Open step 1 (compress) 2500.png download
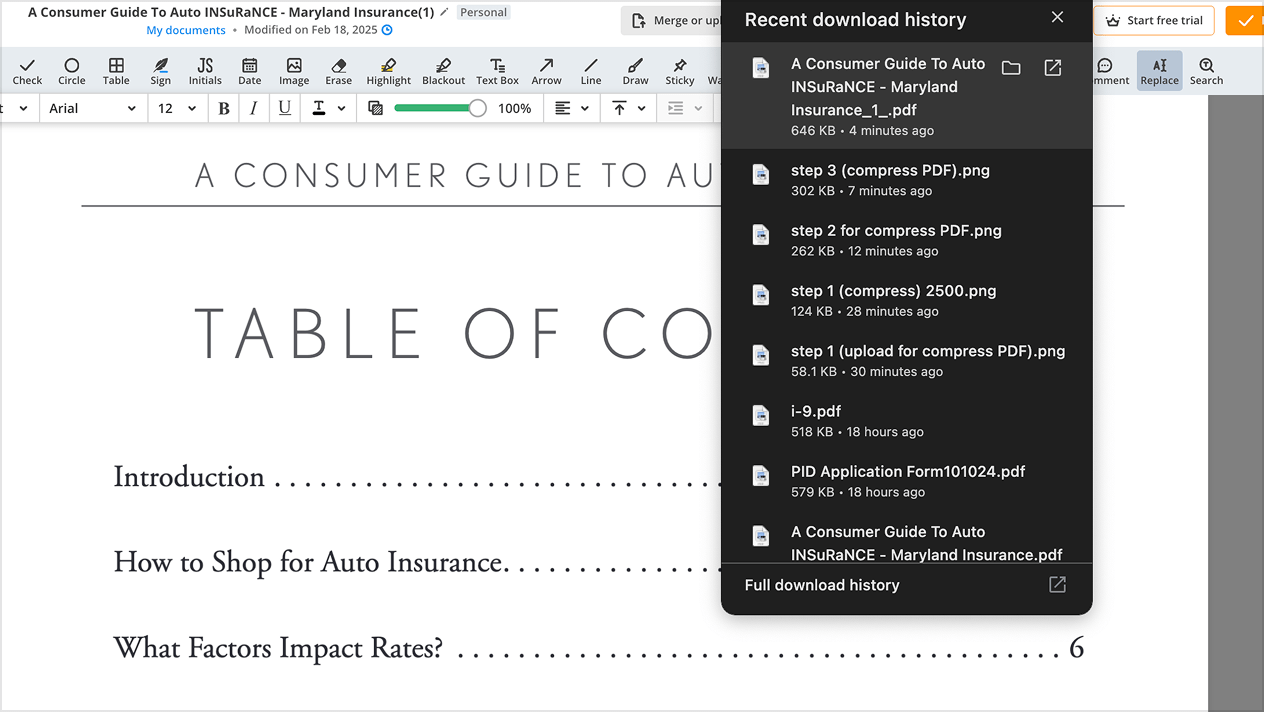 (x=906, y=300)
